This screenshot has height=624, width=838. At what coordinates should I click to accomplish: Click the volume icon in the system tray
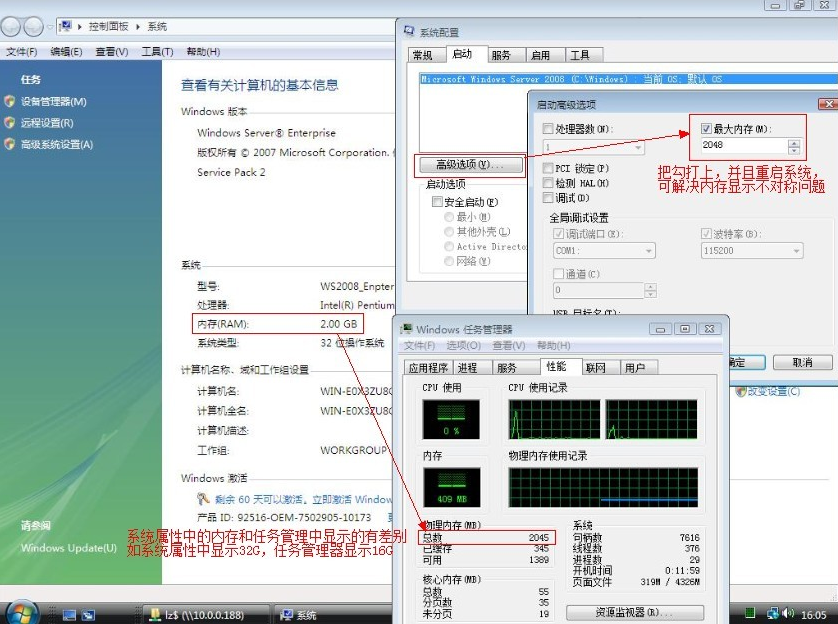coord(785,613)
